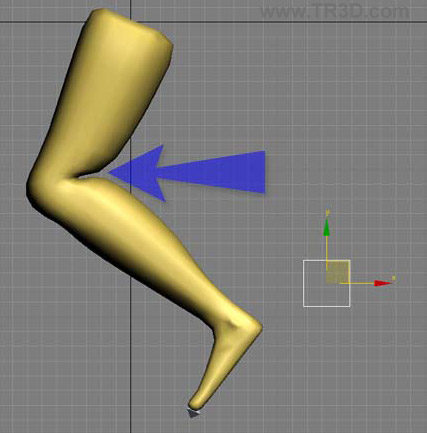Image resolution: width=427 pixels, height=433 pixels.
Task: Select the small gray helper at foot tip
Action: (193, 413)
